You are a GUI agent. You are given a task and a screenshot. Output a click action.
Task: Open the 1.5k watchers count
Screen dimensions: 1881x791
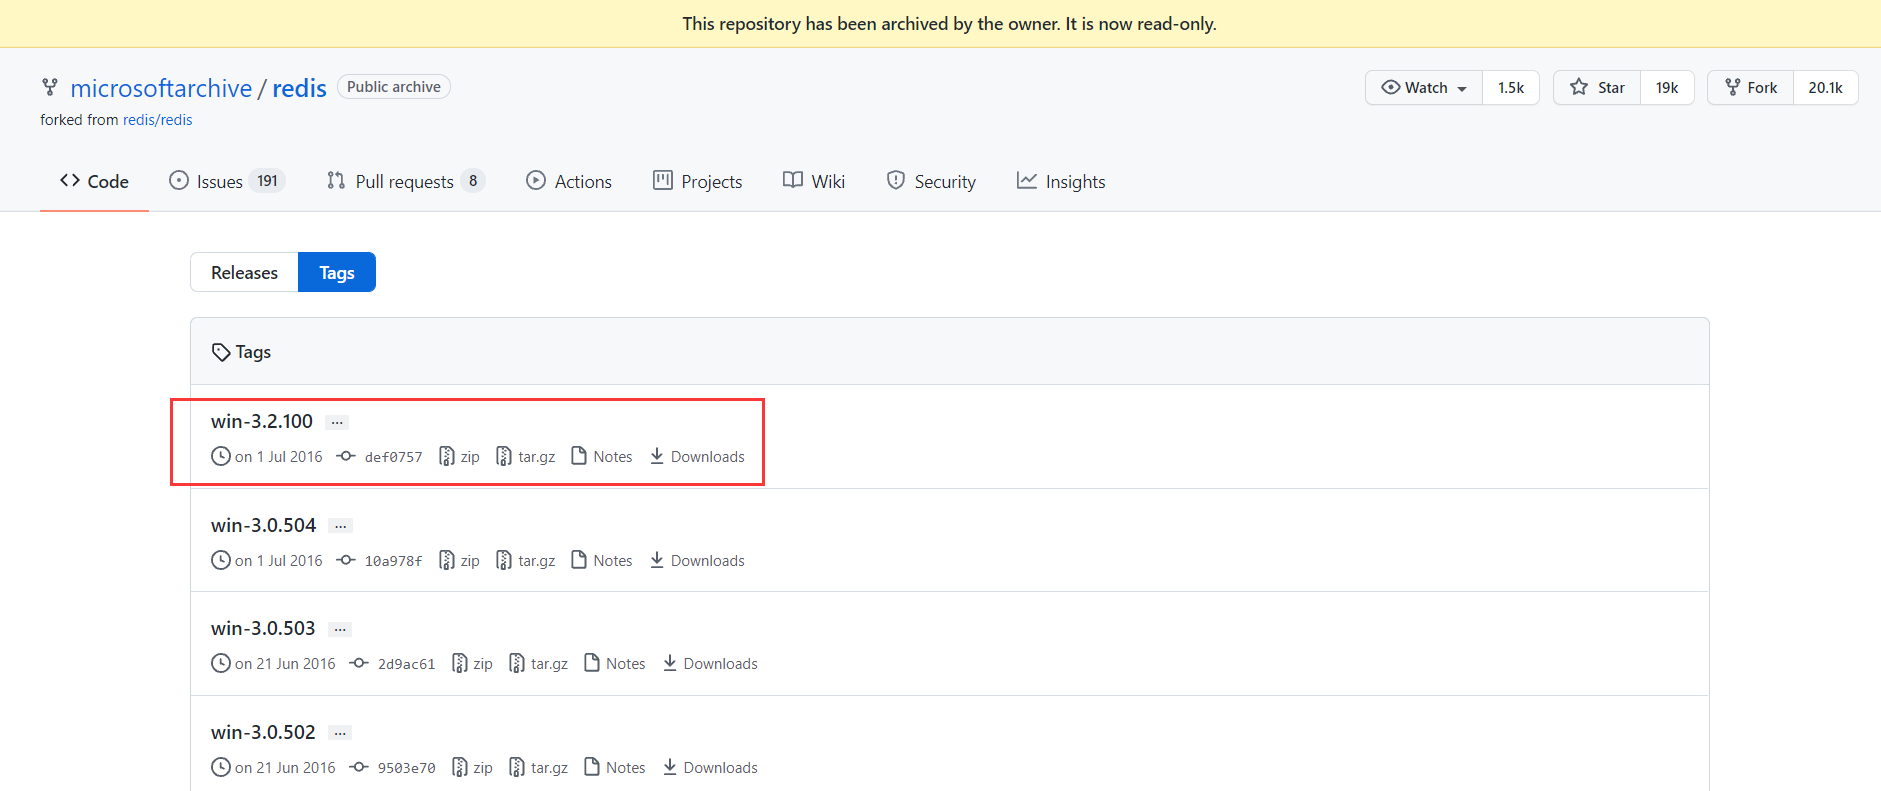coord(1511,88)
